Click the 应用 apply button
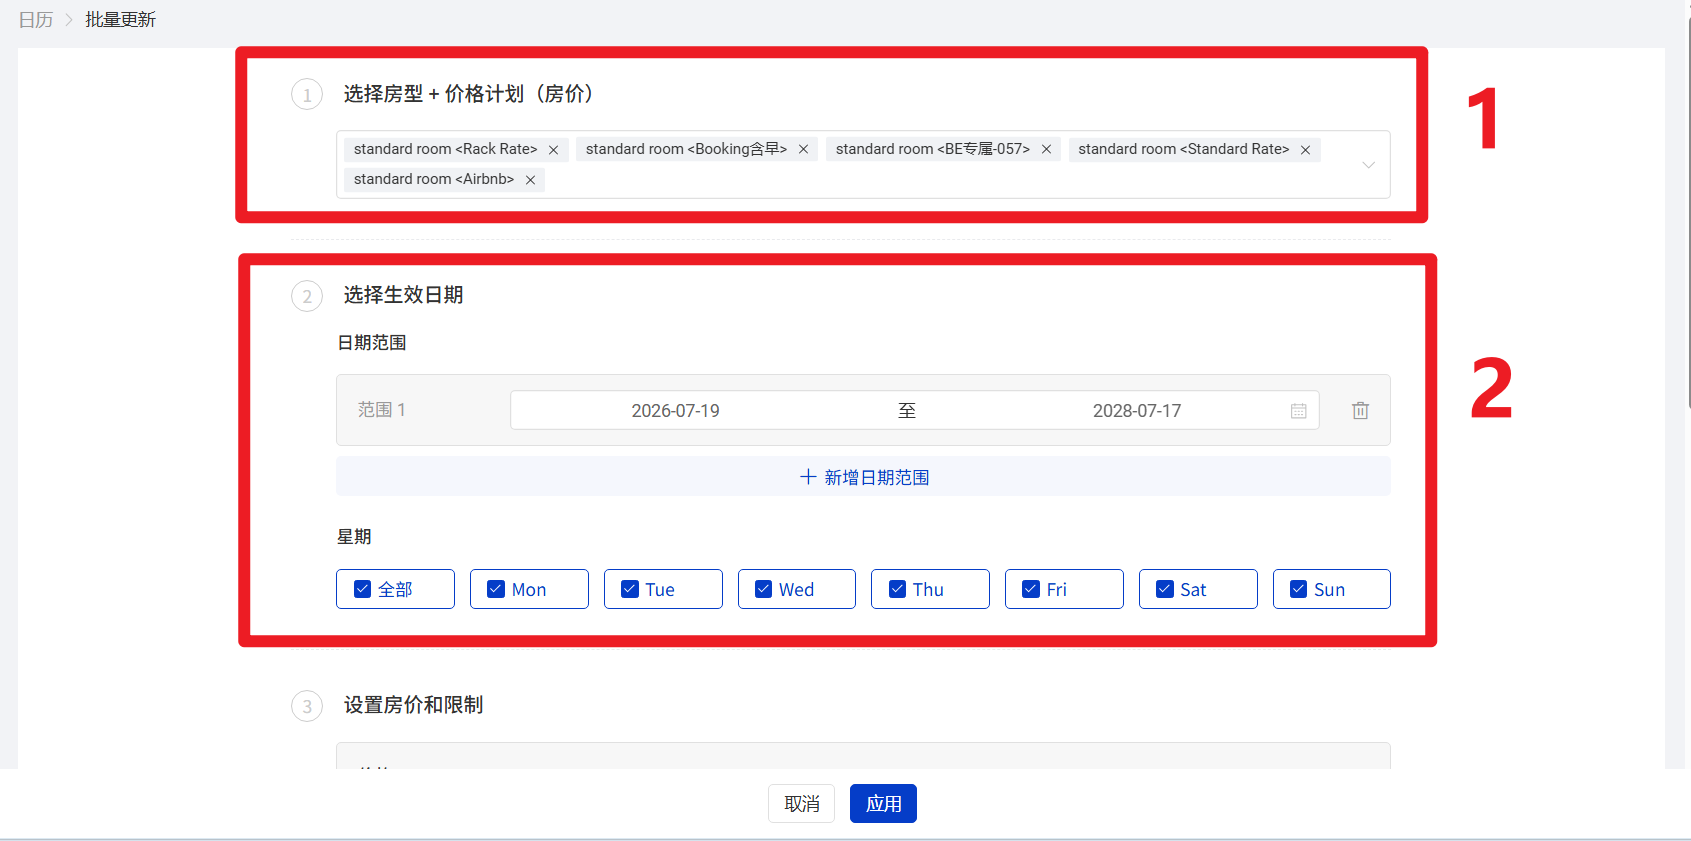Viewport: 1691px width, 841px height. click(x=883, y=804)
